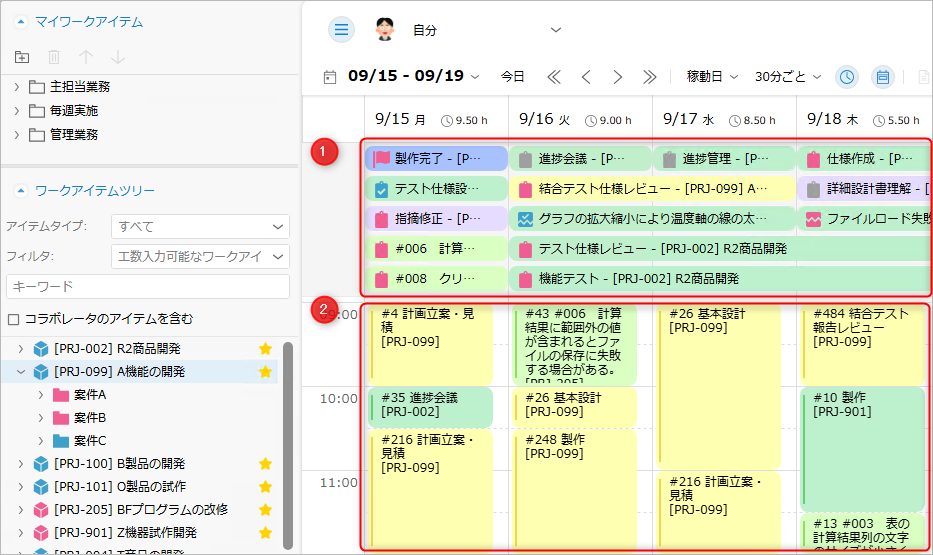Click the yellow #4 計画立案・見積 block
Viewport: 933px width, 555px height.
(430, 340)
